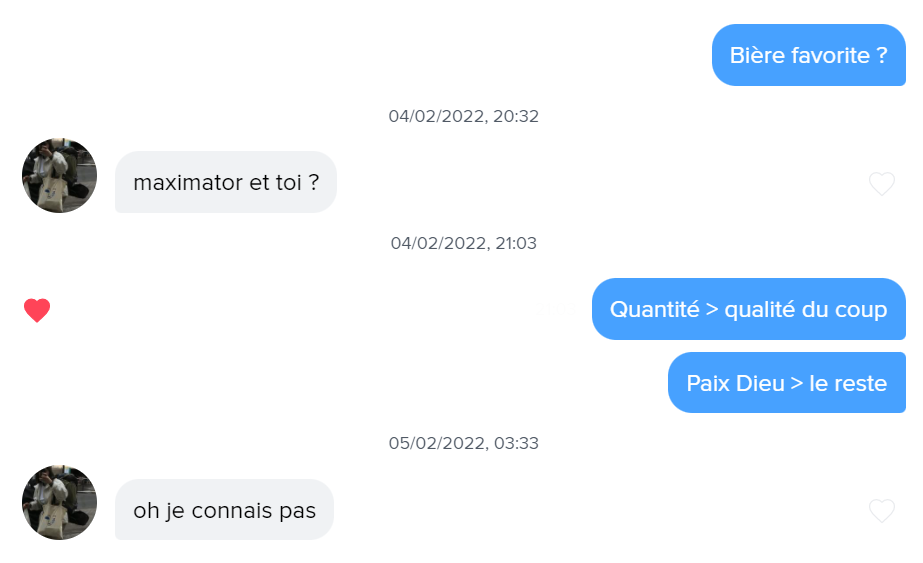
Task: Remove the red heart reaction
Action: tap(37, 310)
